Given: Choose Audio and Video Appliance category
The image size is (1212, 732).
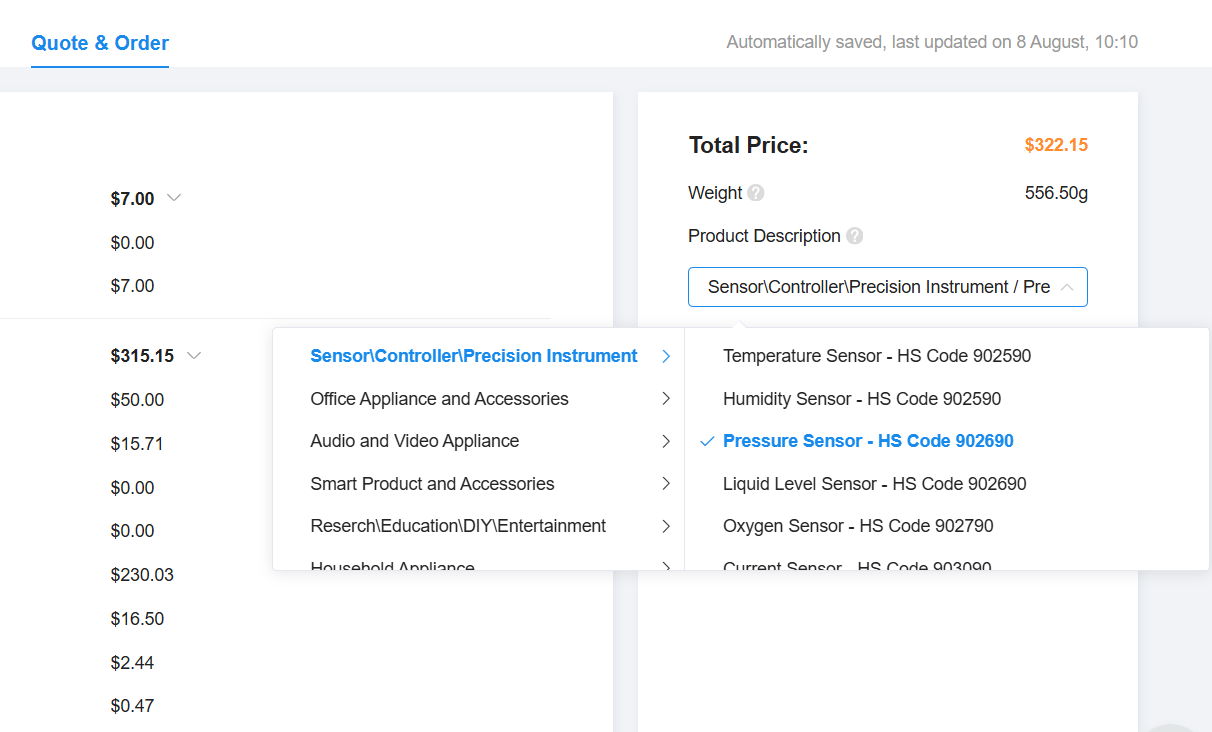Looking at the screenshot, I should pos(414,441).
